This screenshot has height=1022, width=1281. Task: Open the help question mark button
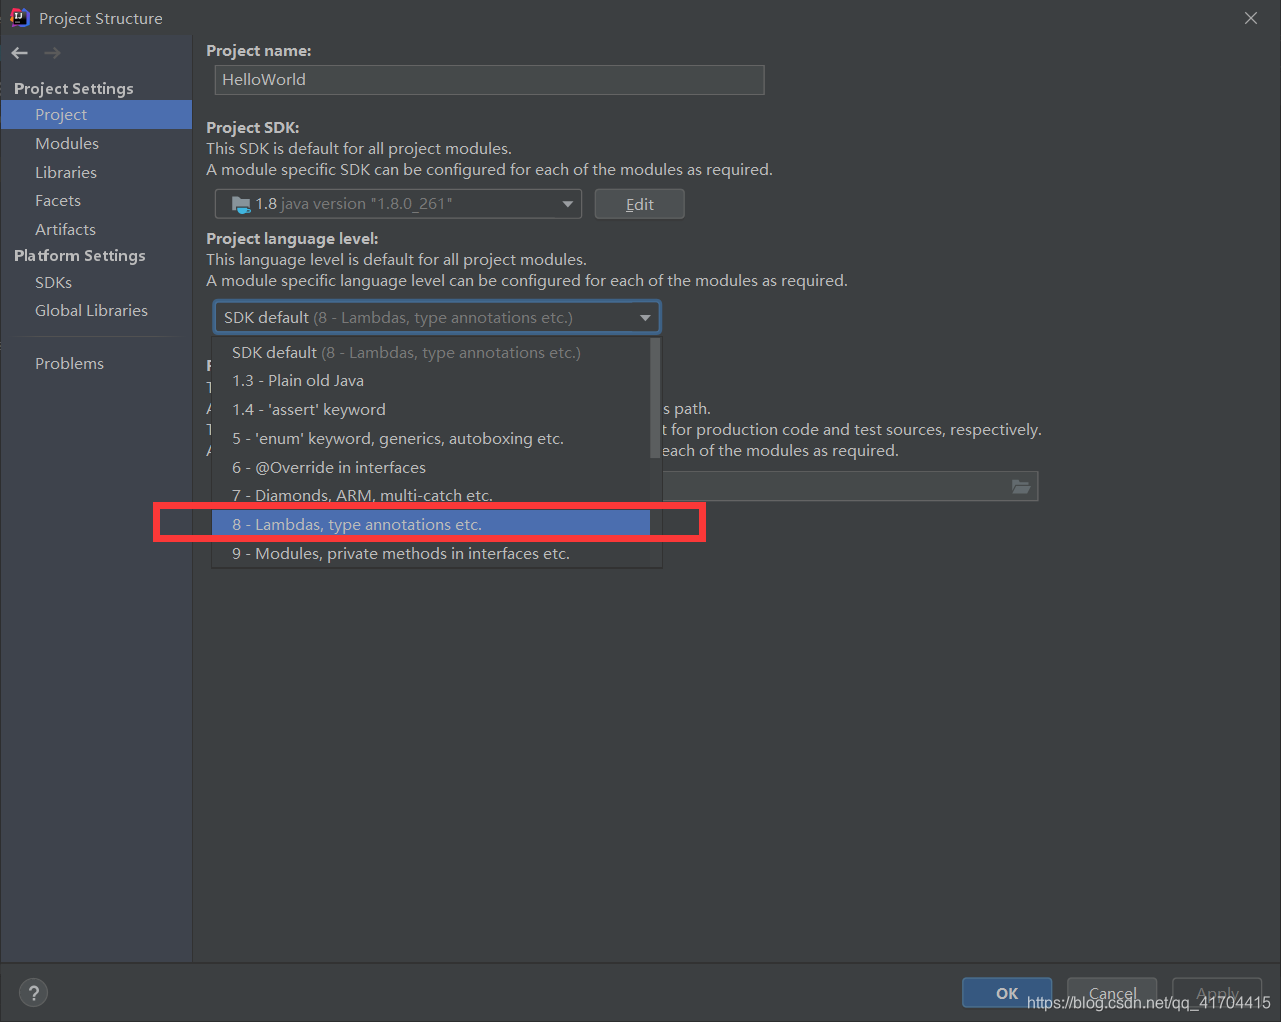33,993
